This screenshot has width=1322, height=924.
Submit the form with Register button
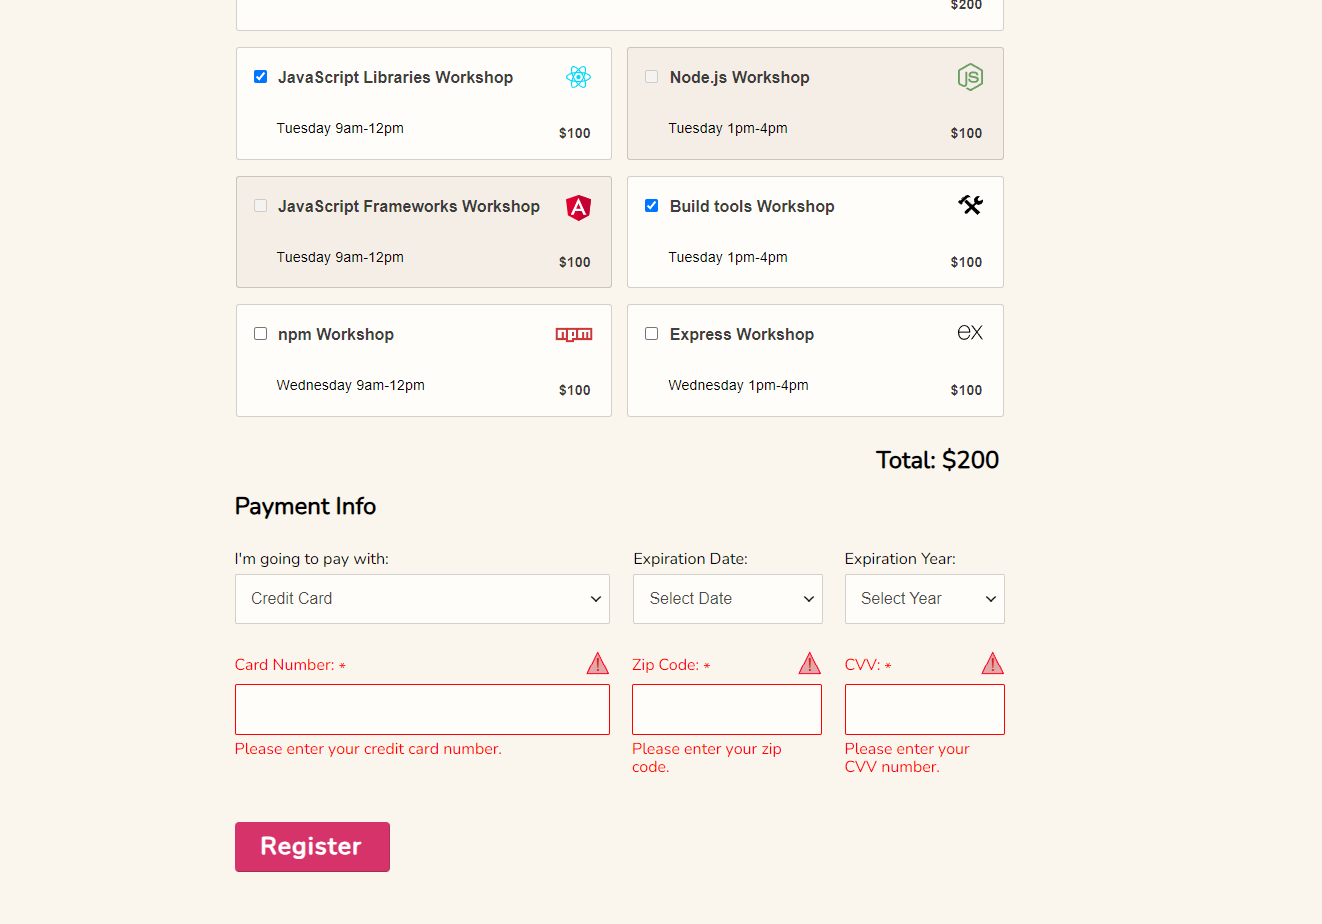(312, 847)
